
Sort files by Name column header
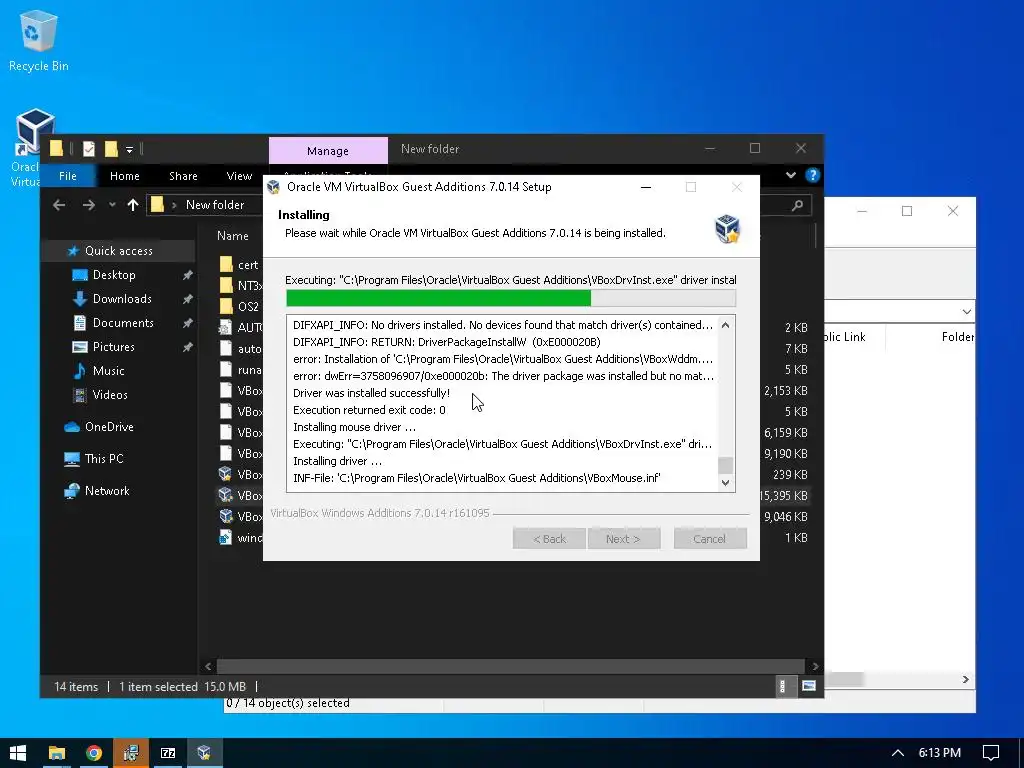[232, 236]
